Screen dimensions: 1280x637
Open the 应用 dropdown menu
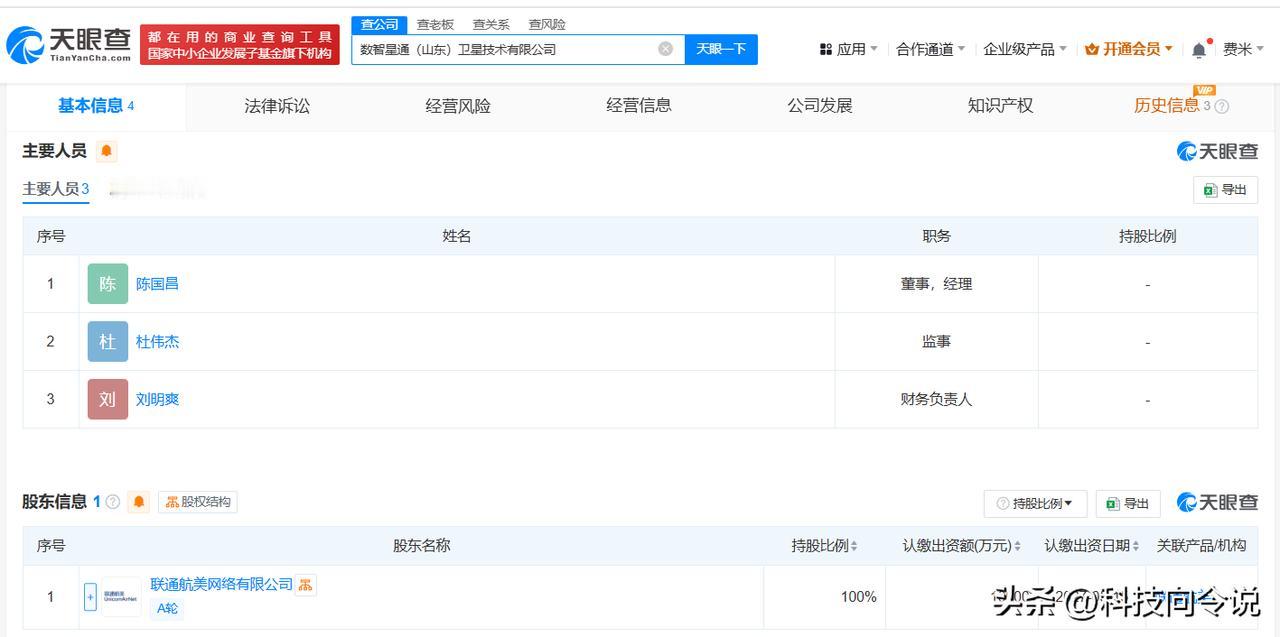[848, 49]
